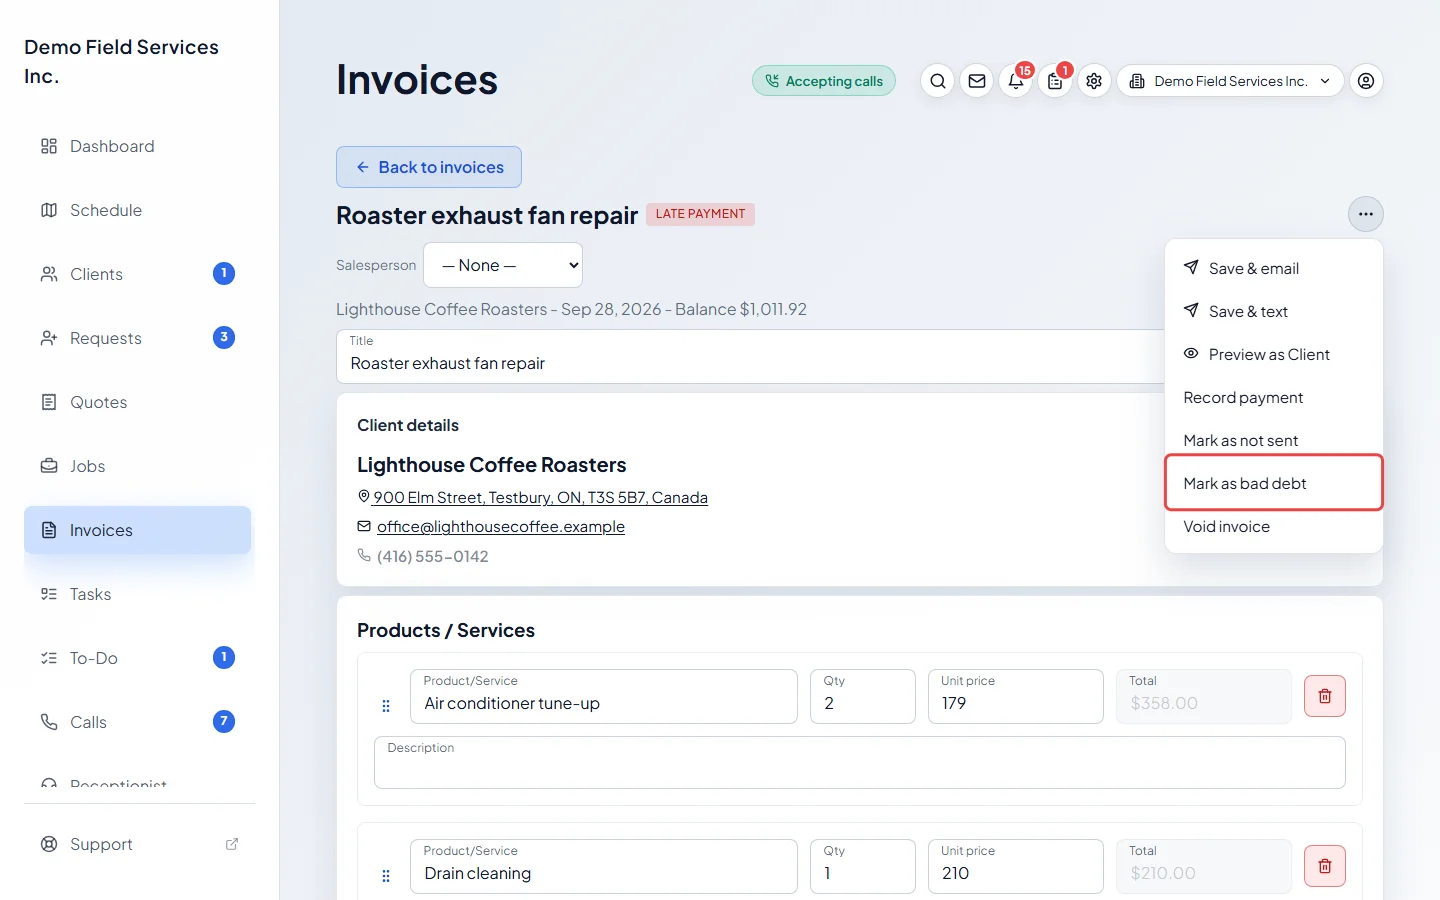
Task: Grab the Air conditioner tune-up drag handle
Action: pyautogui.click(x=386, y=706)
